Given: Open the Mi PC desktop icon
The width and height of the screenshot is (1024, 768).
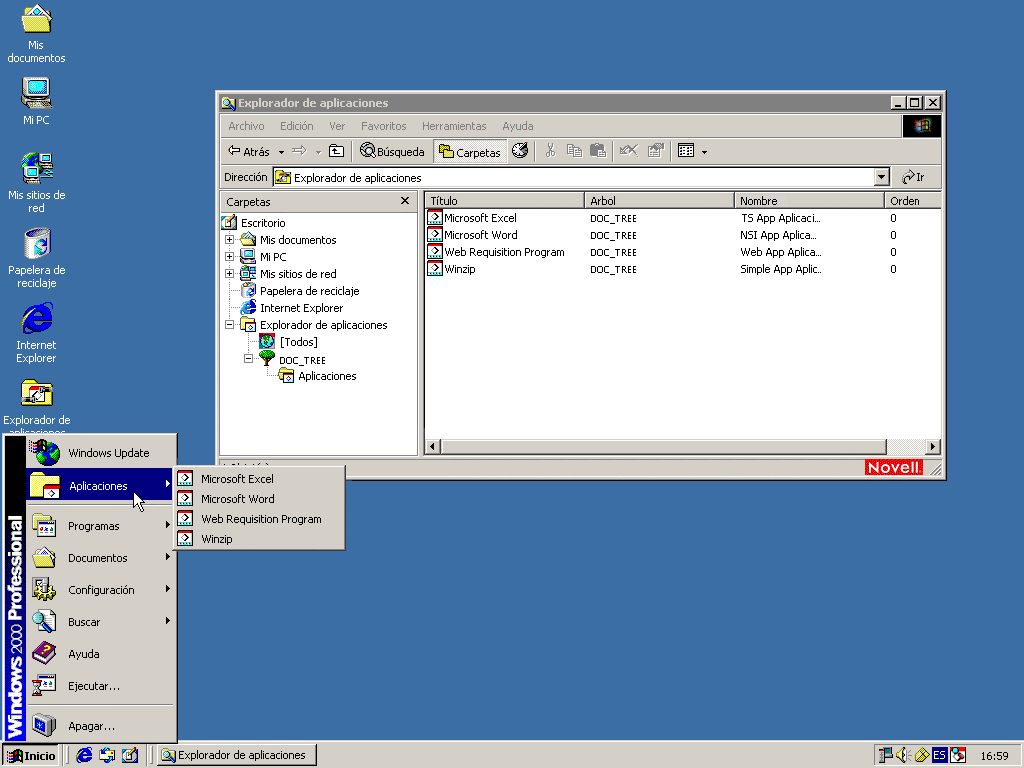Looking at the screenshot, I should (37, 94).
